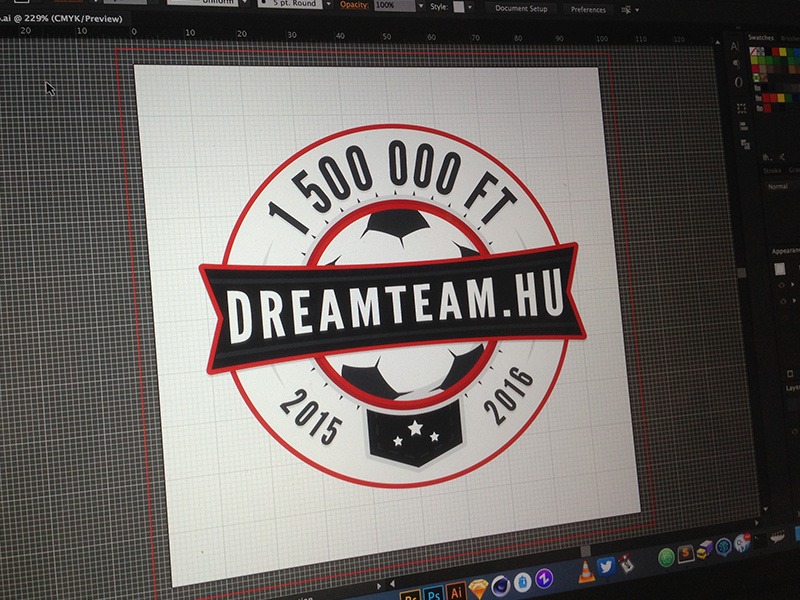800x600 pixels.
Task: Open Transmit truck icon in dock
Action: (705, 550)
